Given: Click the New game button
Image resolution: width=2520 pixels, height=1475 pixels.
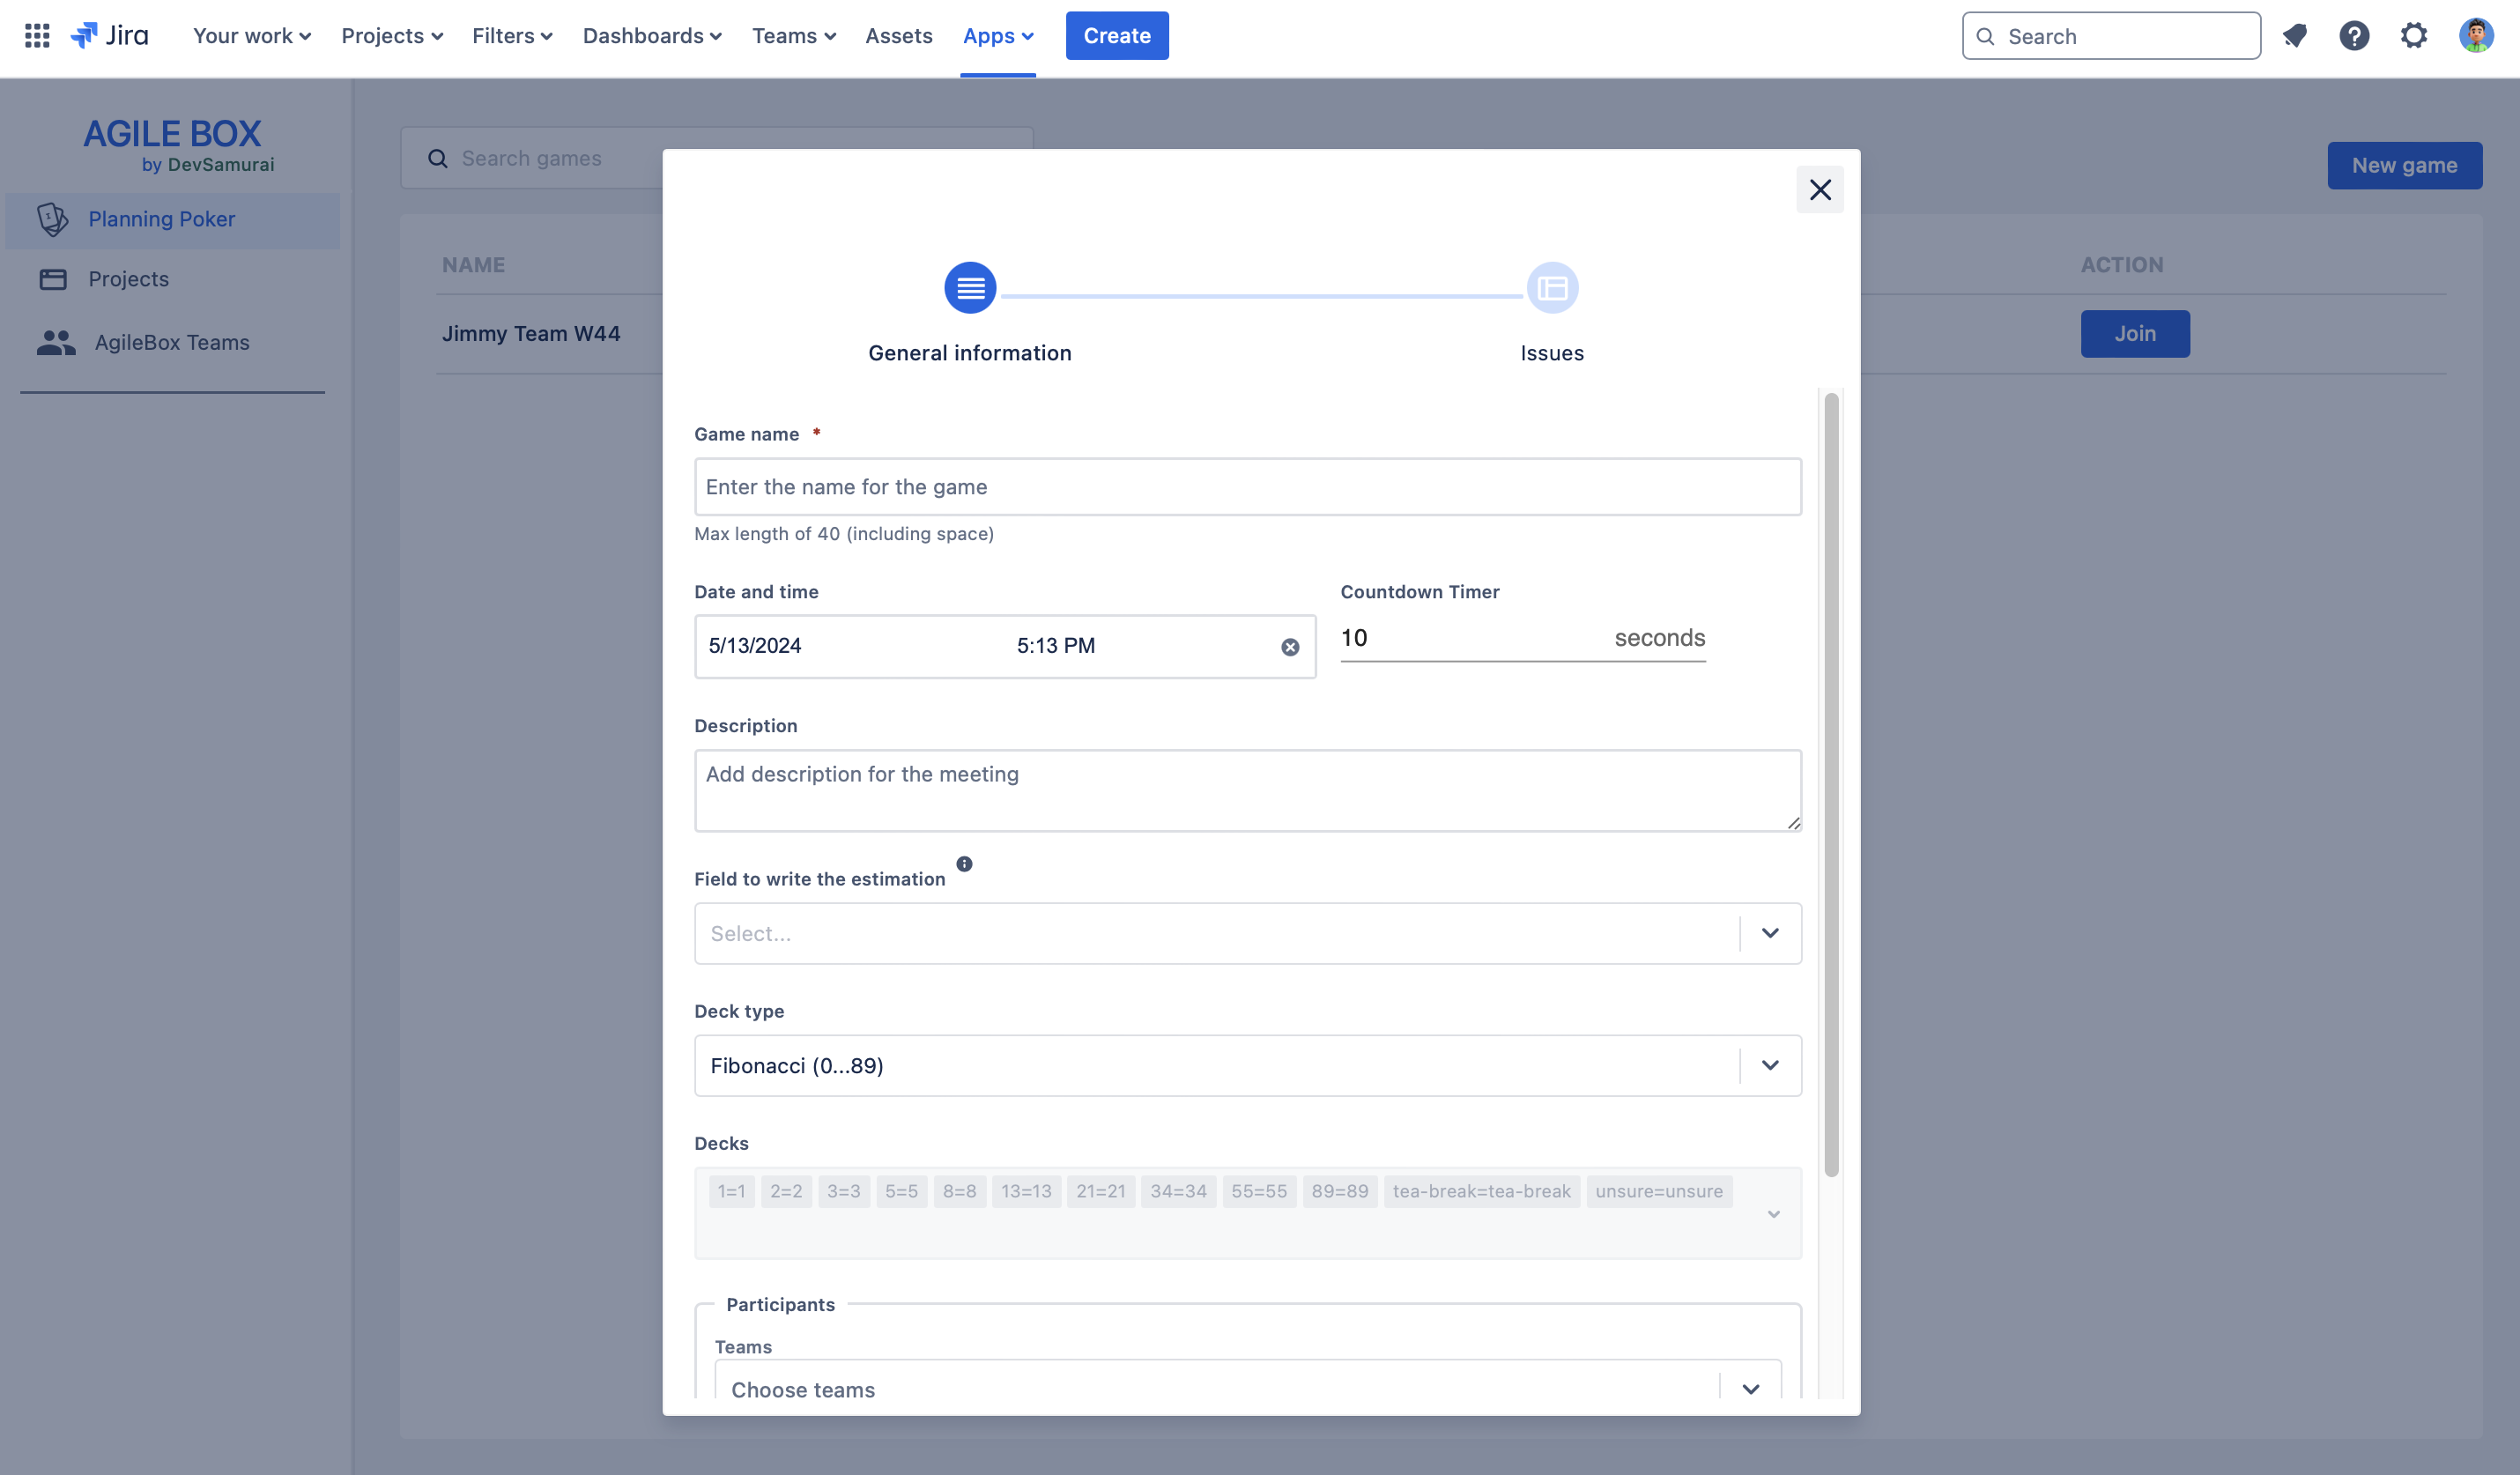Looking at the screenshot, I should (2404, 165).
